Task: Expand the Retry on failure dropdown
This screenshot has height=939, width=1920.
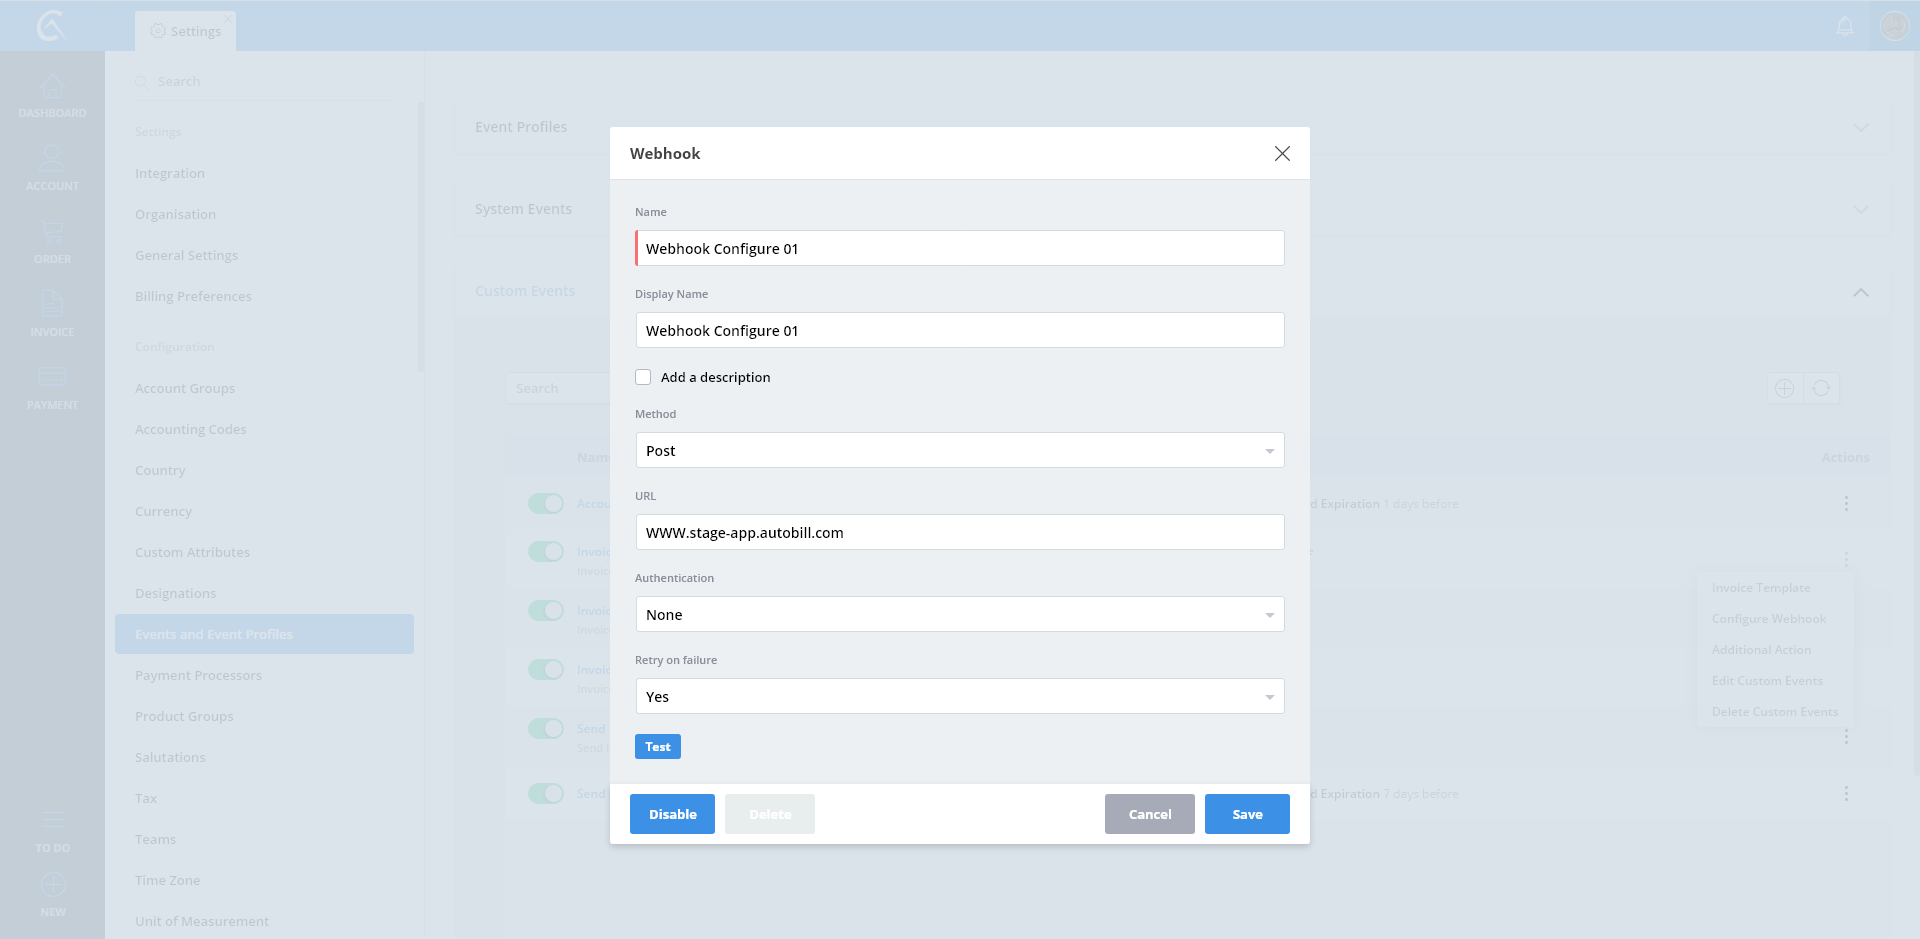Action: point(959,696)
